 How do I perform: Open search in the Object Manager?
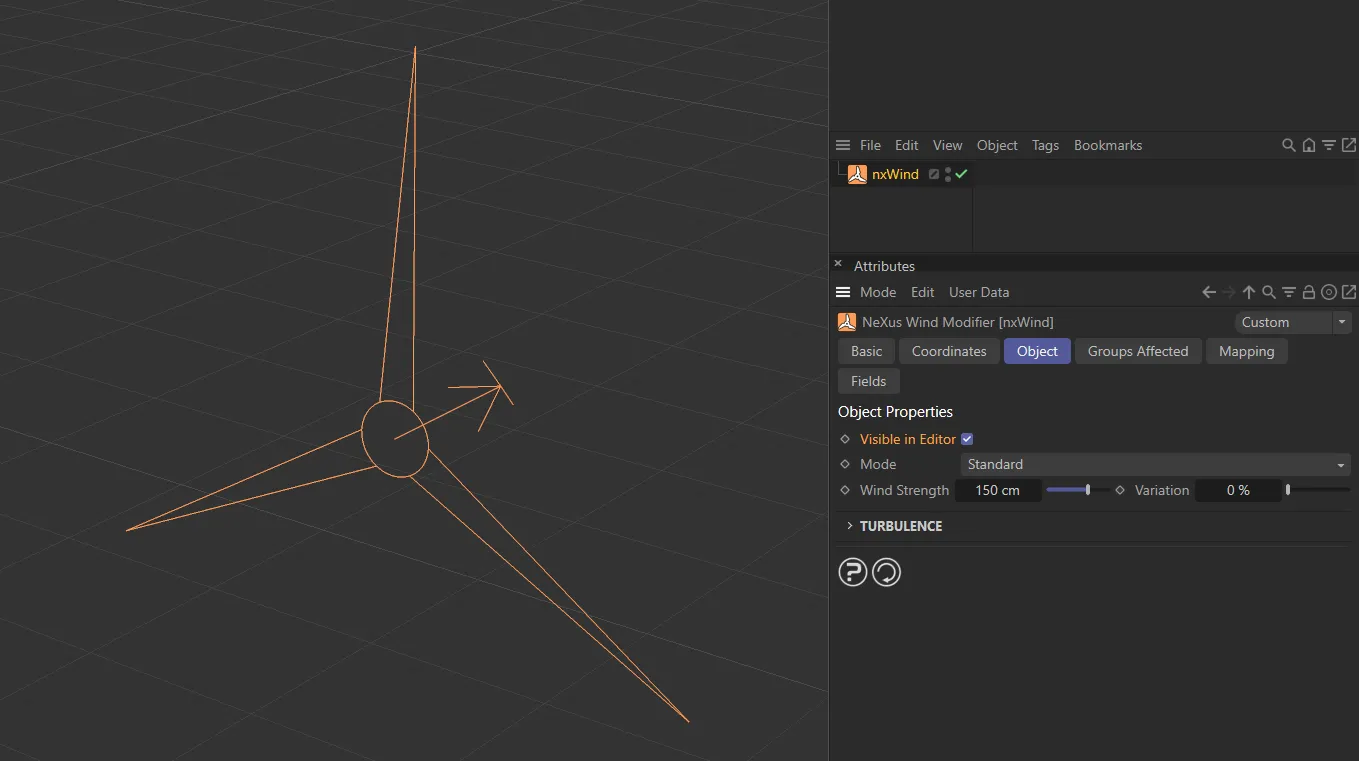[1288, 145]
